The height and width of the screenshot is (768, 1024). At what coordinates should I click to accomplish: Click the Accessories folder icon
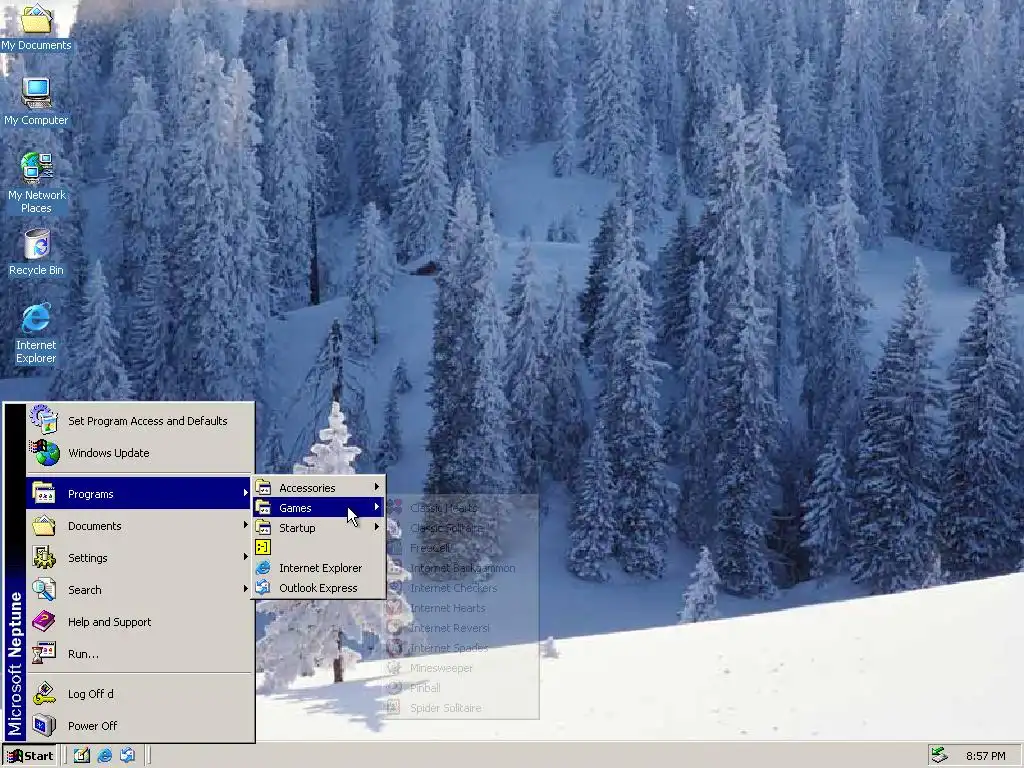(263, 487)
